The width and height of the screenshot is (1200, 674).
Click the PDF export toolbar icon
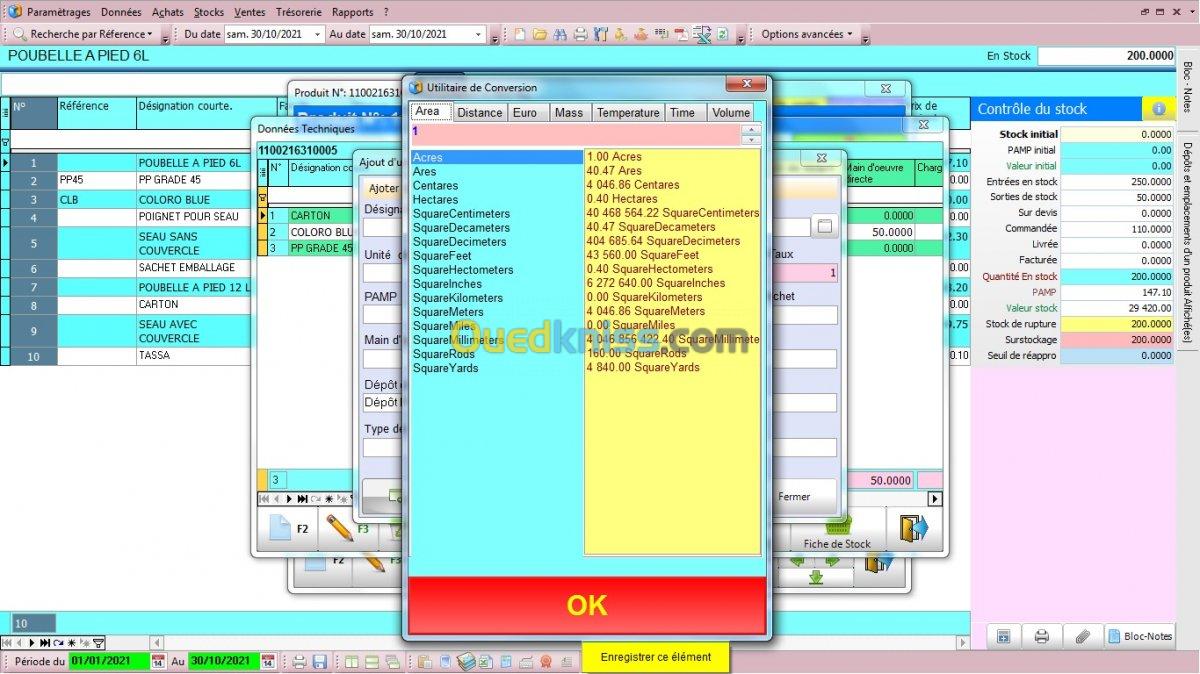click(681, 34)
